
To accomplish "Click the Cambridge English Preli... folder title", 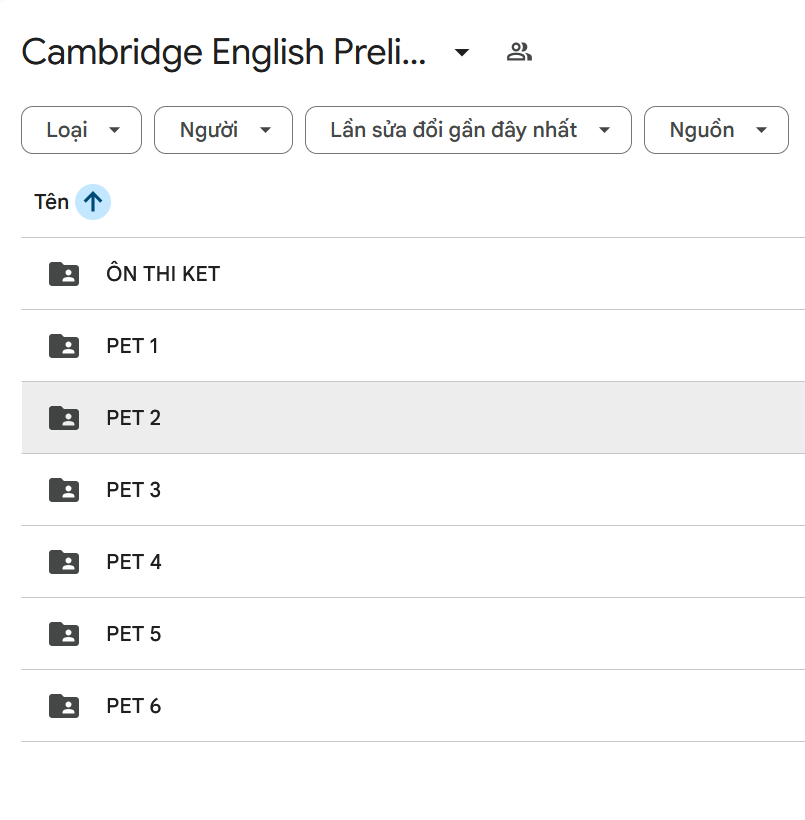I will [224, 52].
